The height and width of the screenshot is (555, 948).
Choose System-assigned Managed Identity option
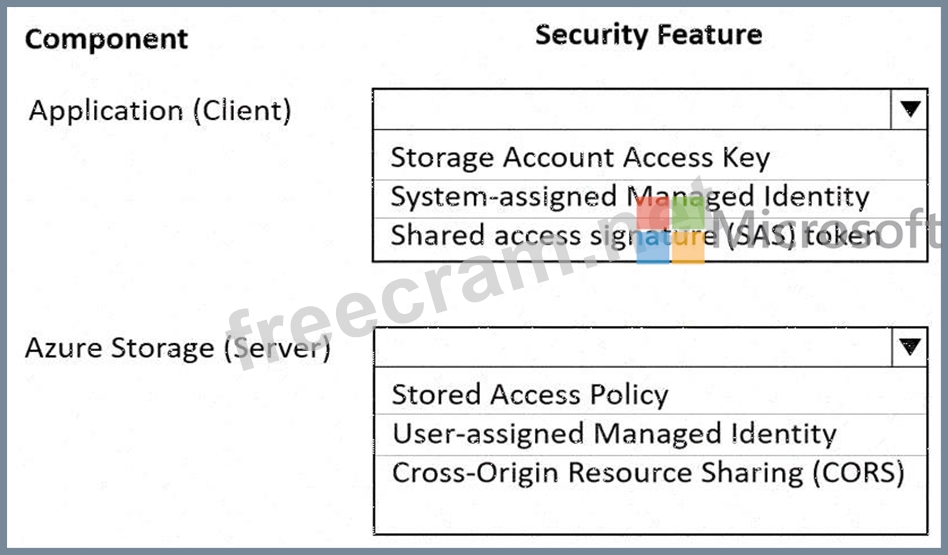(x=629, y=197)
